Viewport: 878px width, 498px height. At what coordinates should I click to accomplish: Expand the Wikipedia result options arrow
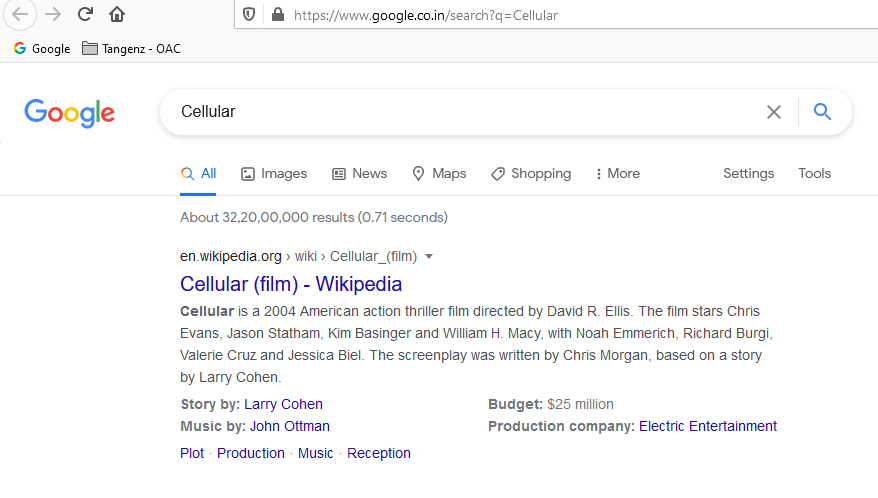pyautogui.click(x=429, y=257)
